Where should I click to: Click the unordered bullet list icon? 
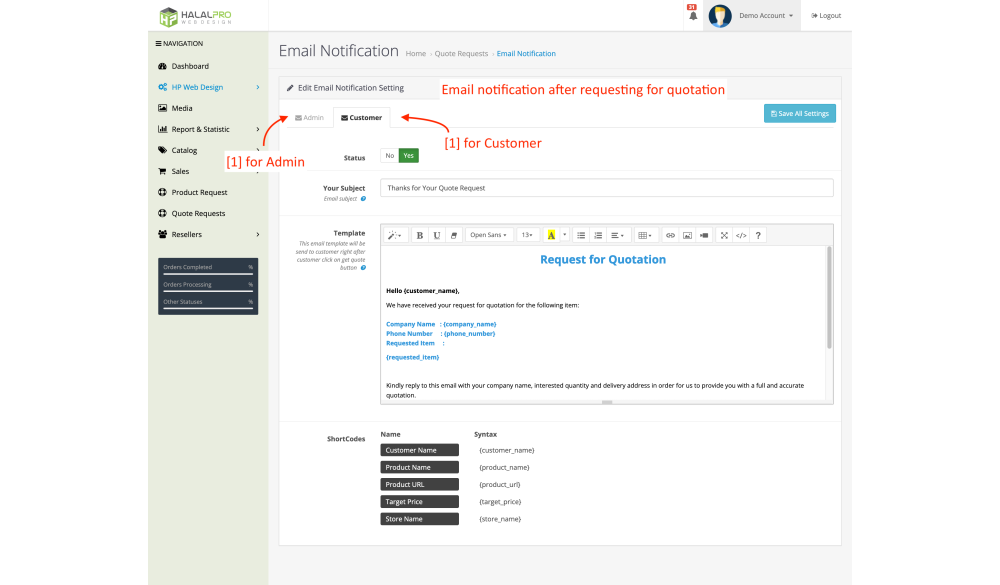click(581, 235)
